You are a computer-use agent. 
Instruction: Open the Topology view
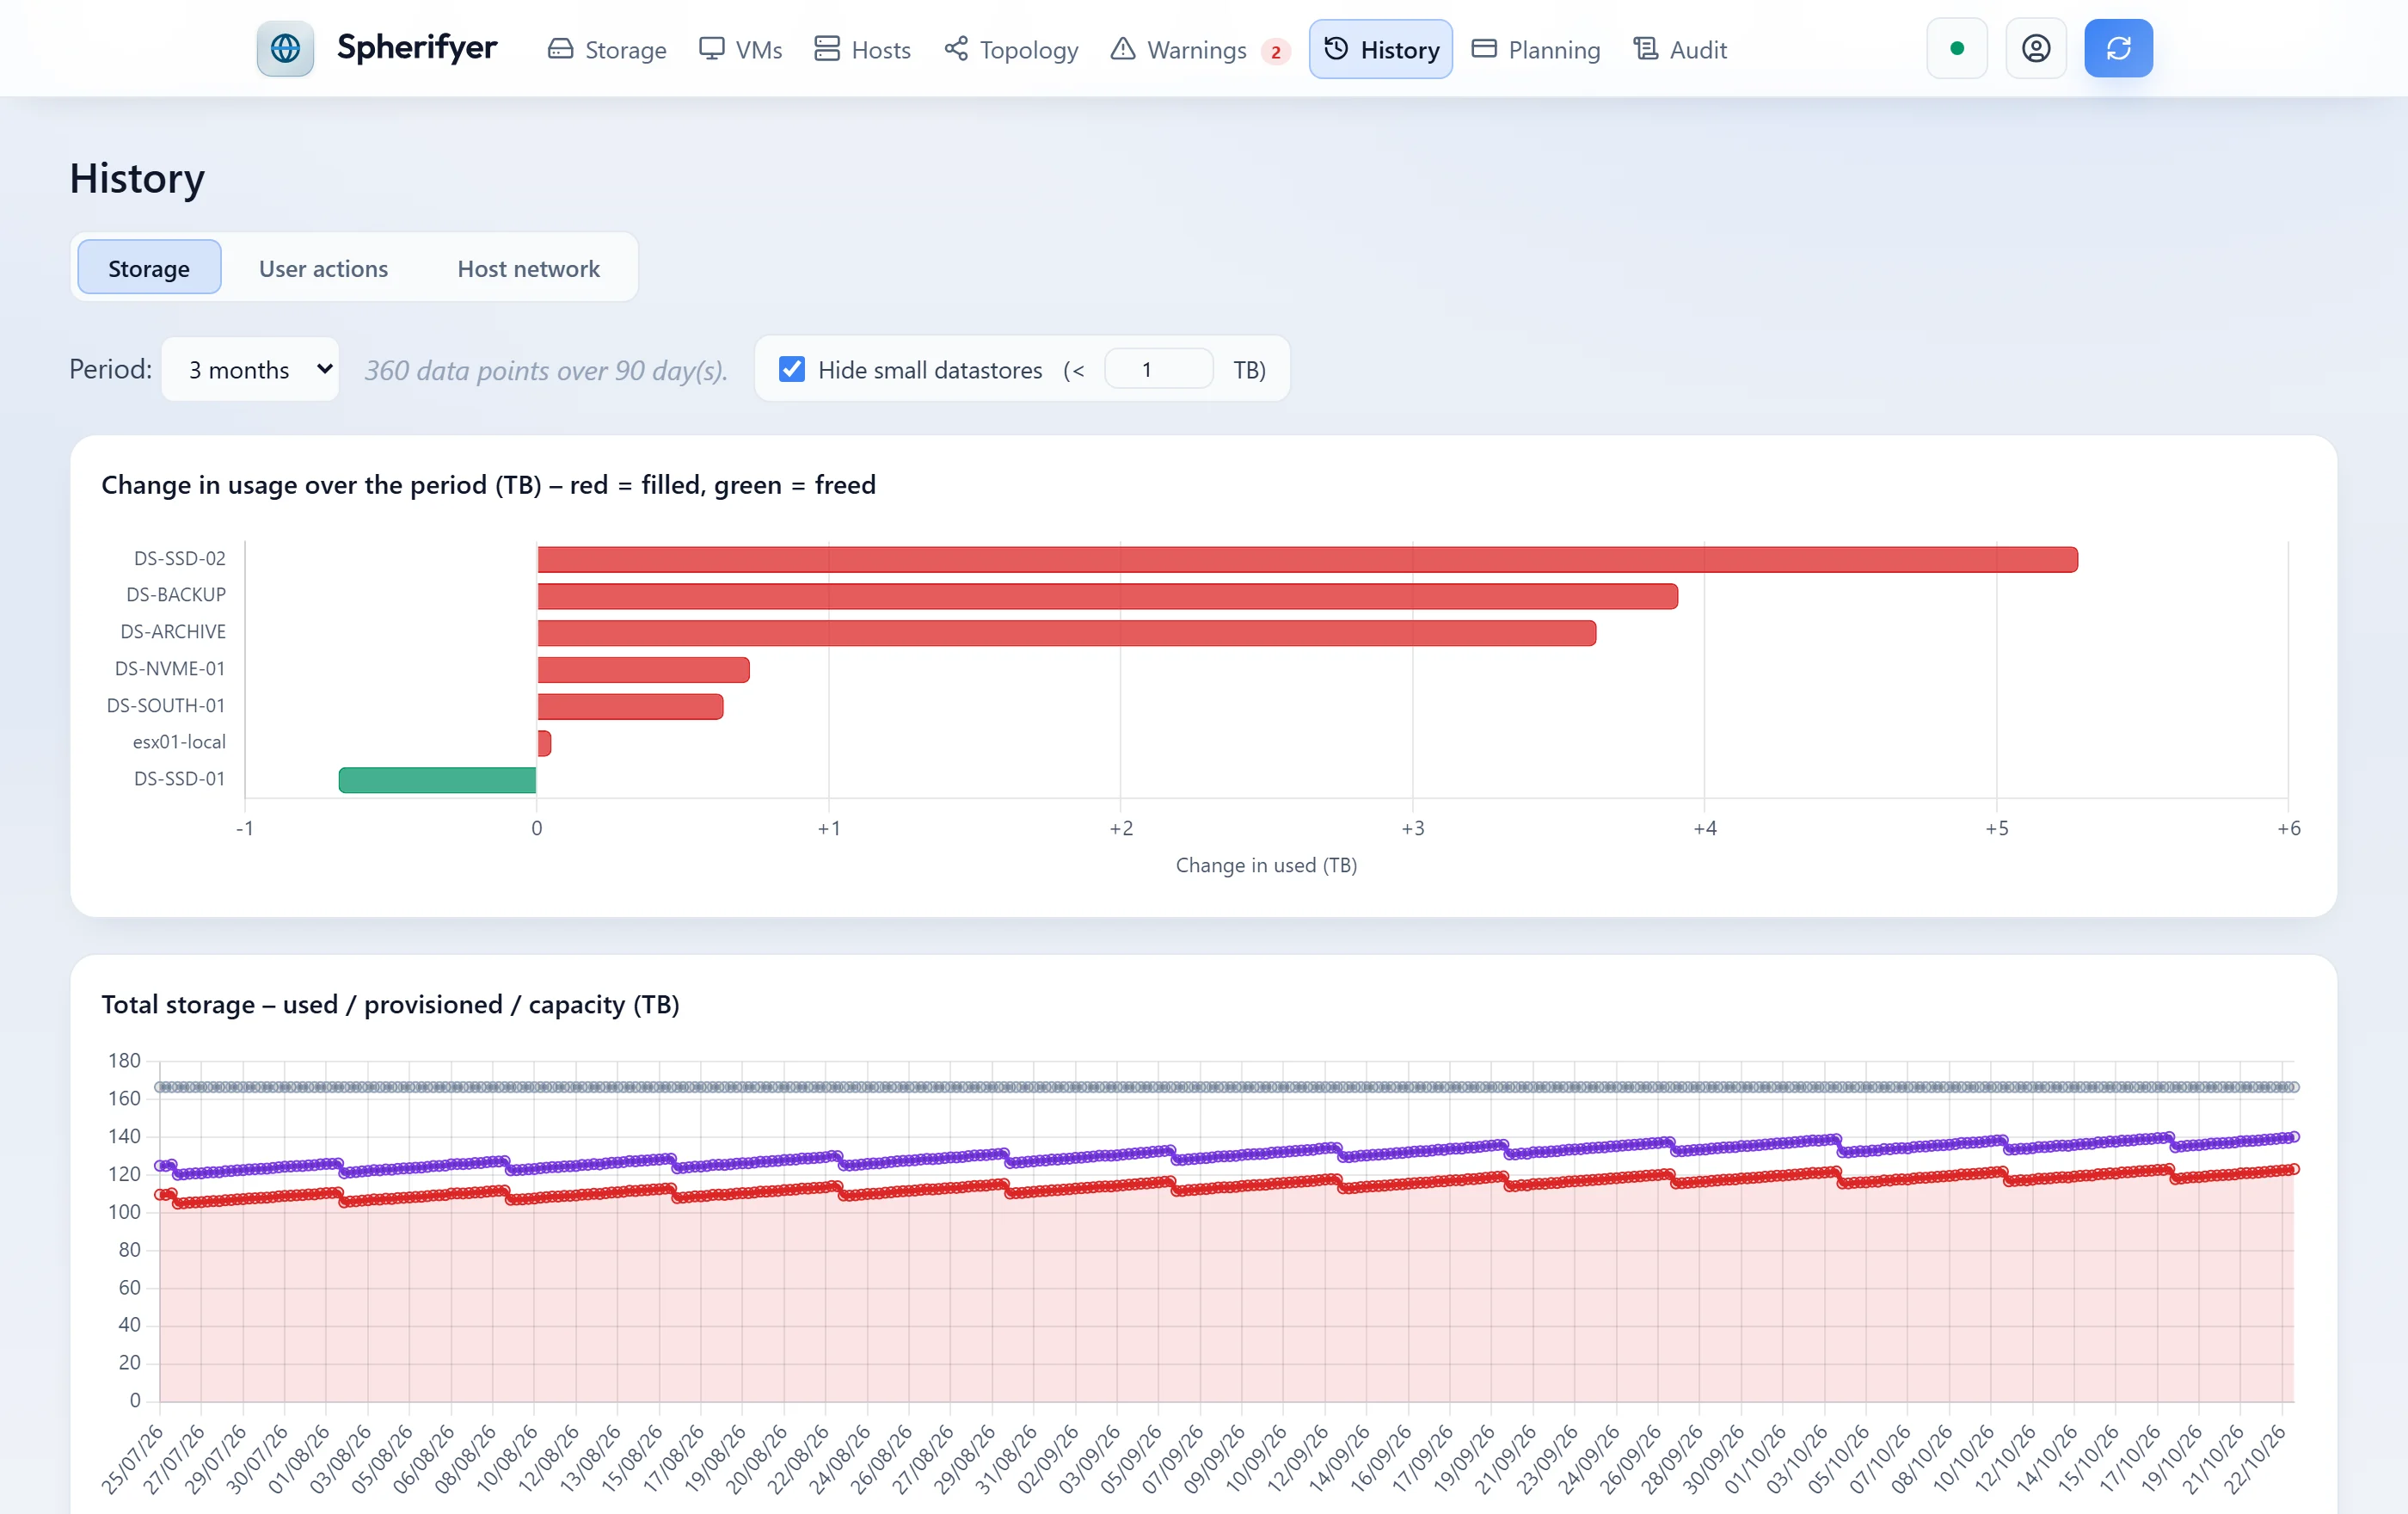(x=1012, y=49)
